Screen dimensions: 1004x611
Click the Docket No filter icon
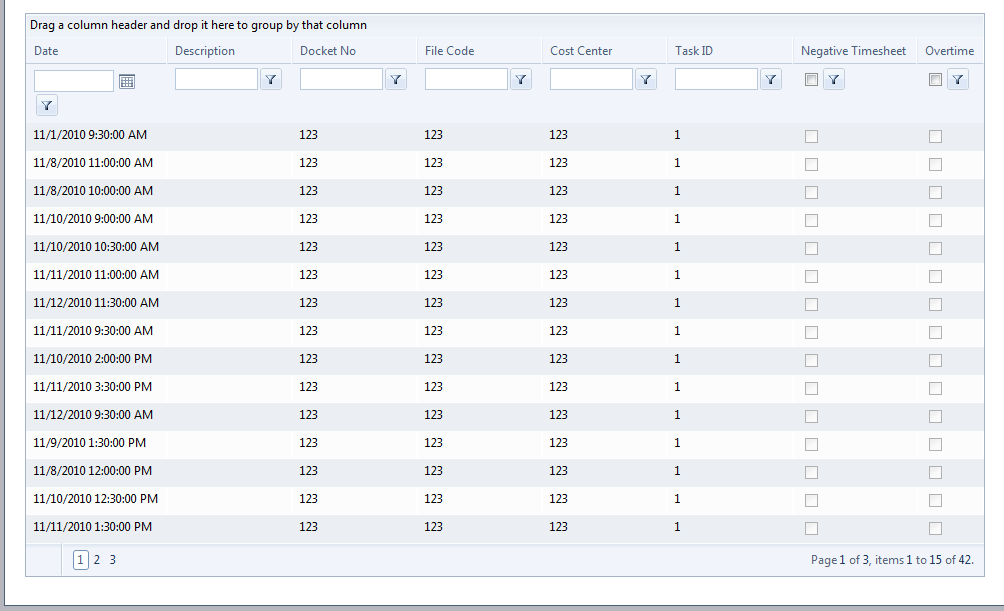(x=396, y=80)
